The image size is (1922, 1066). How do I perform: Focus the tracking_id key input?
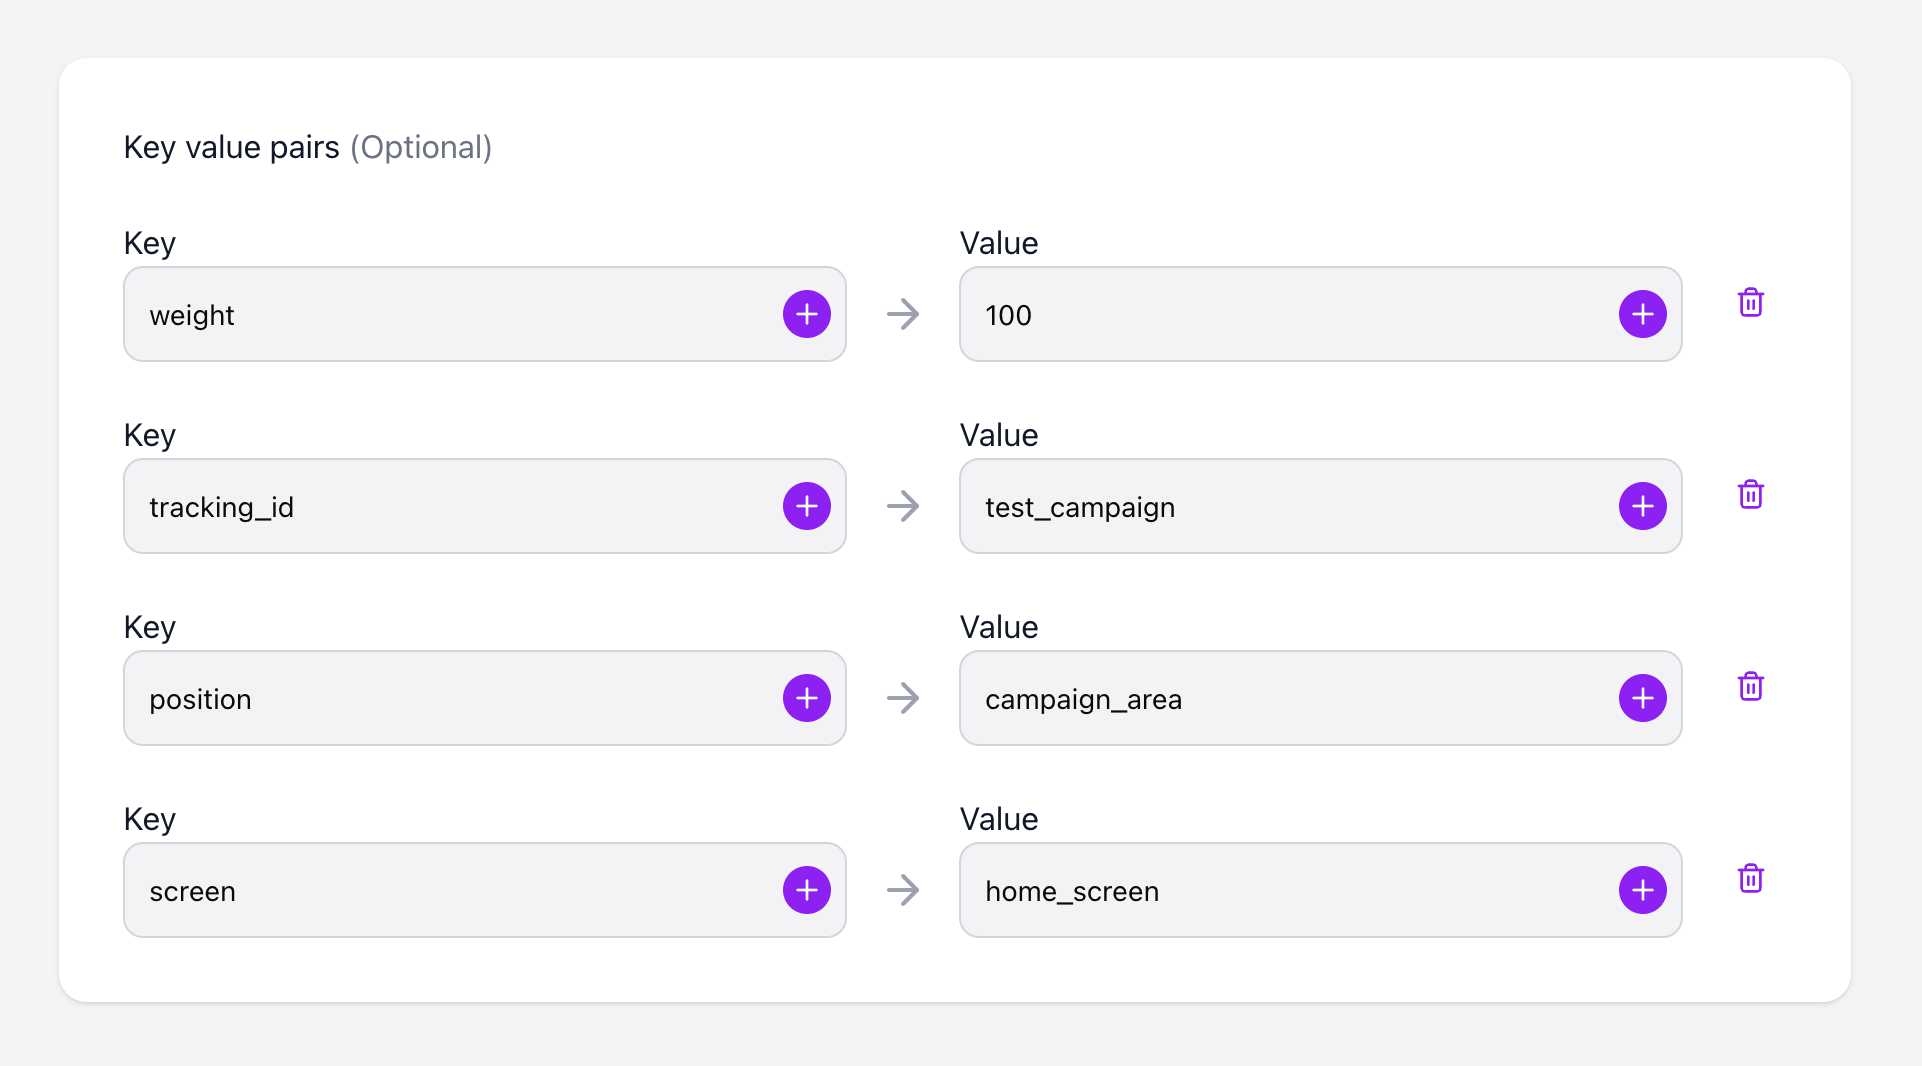point(450,506)
